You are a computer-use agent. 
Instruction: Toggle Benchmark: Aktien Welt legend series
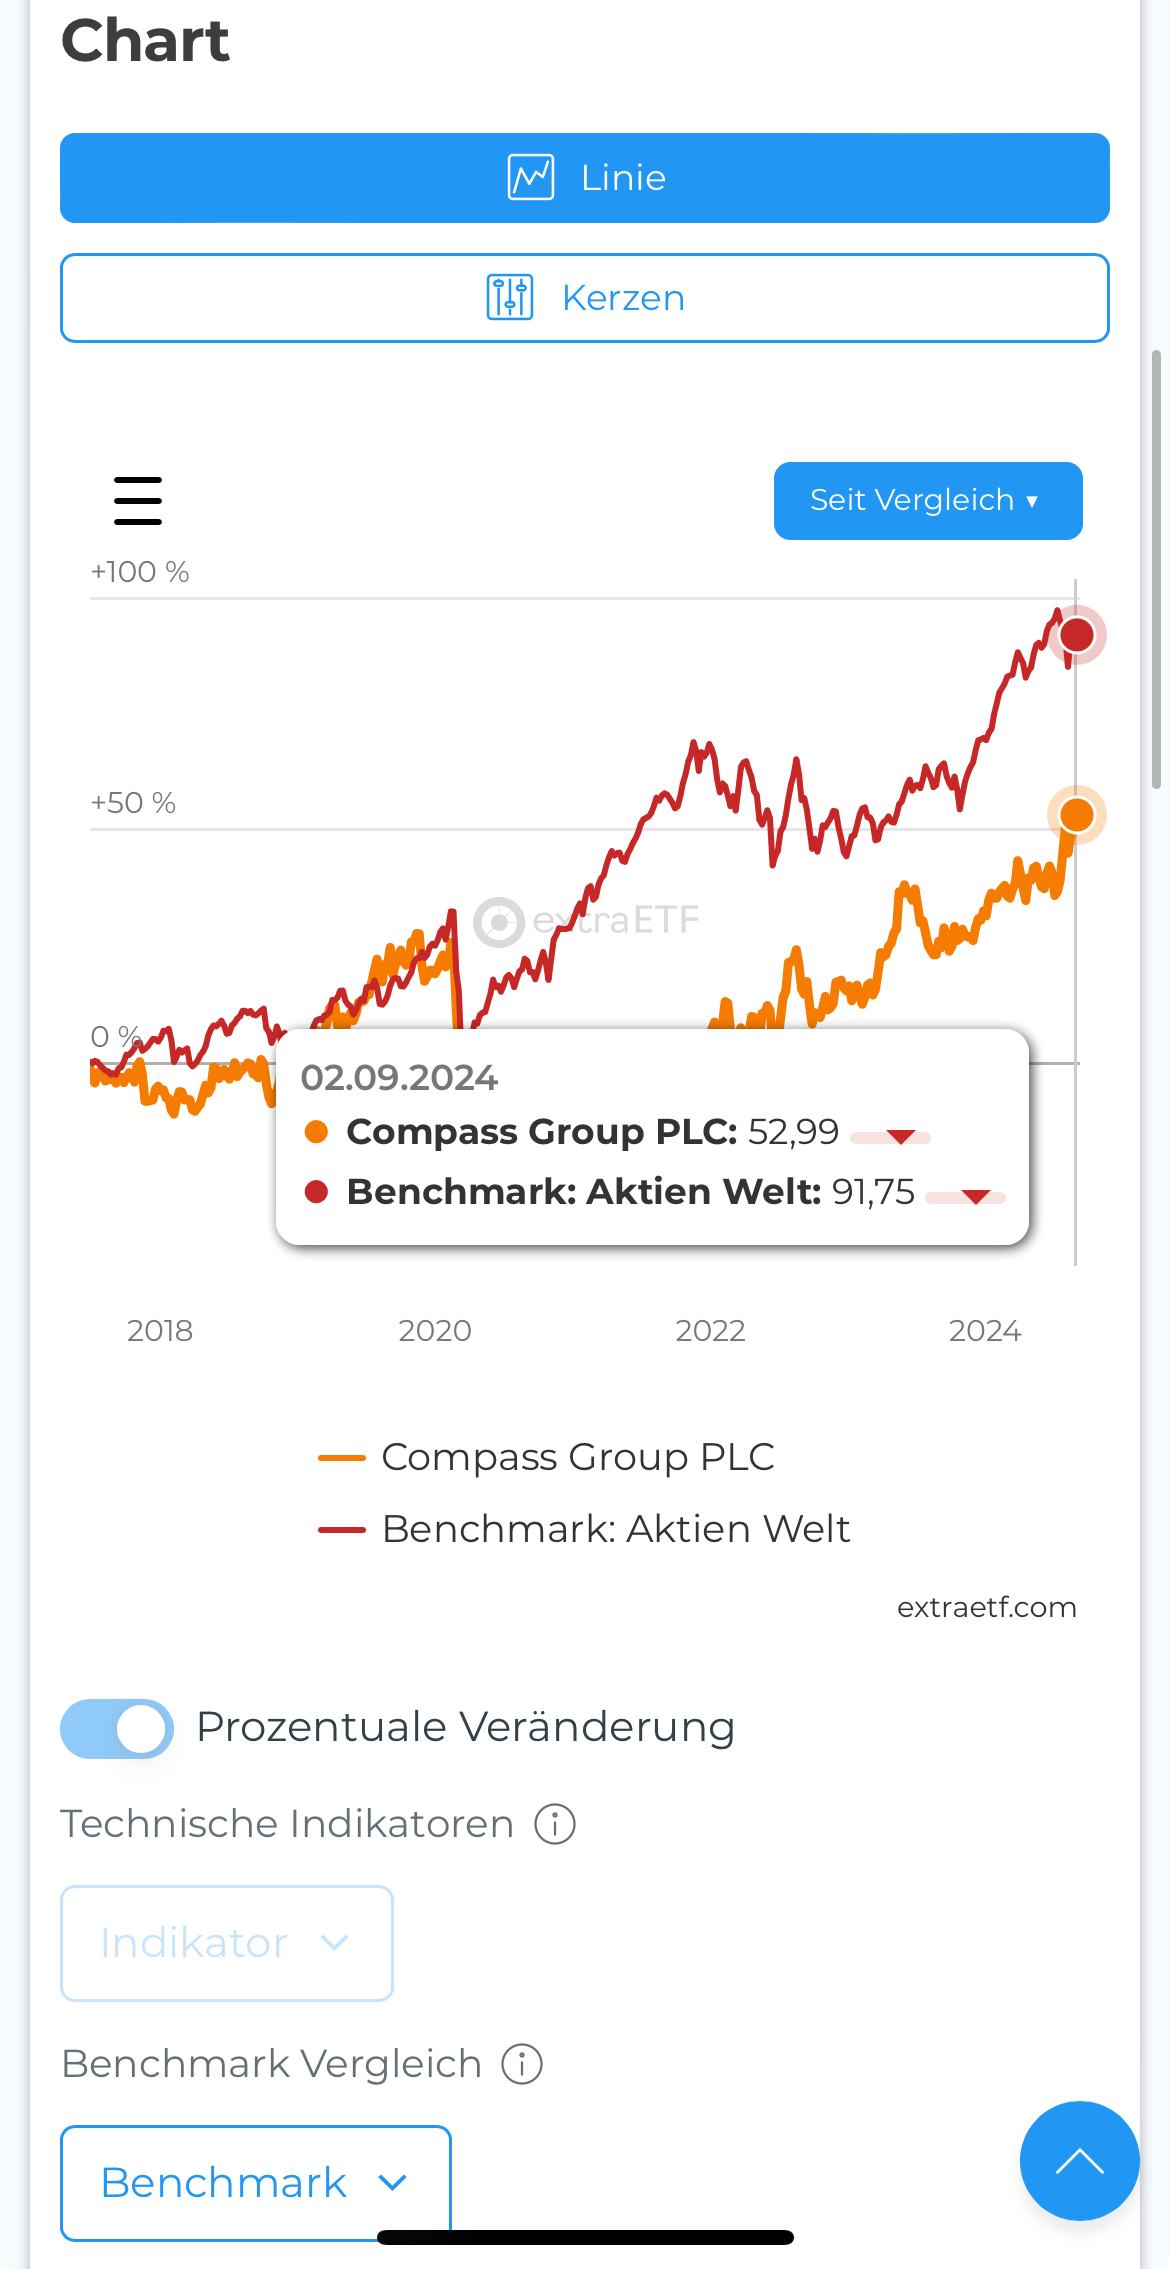click(x=585, y=1530)
